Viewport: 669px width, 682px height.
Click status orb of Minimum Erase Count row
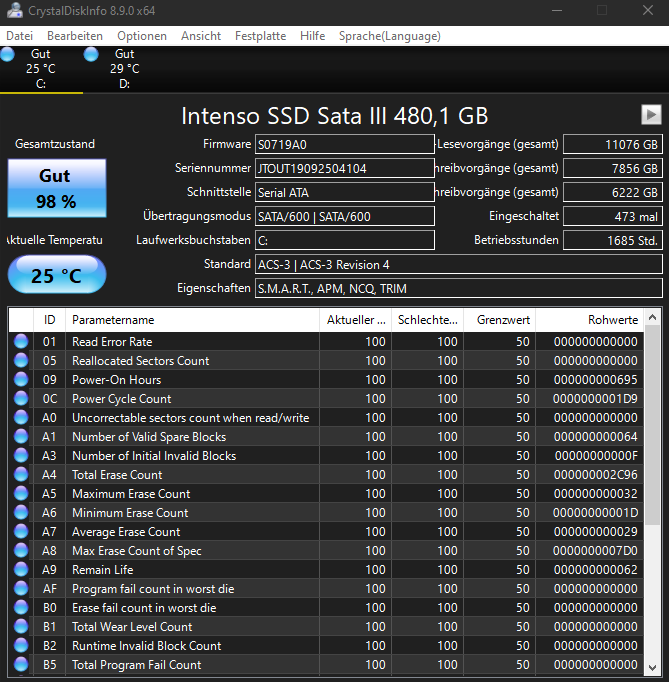coord(21,512)
